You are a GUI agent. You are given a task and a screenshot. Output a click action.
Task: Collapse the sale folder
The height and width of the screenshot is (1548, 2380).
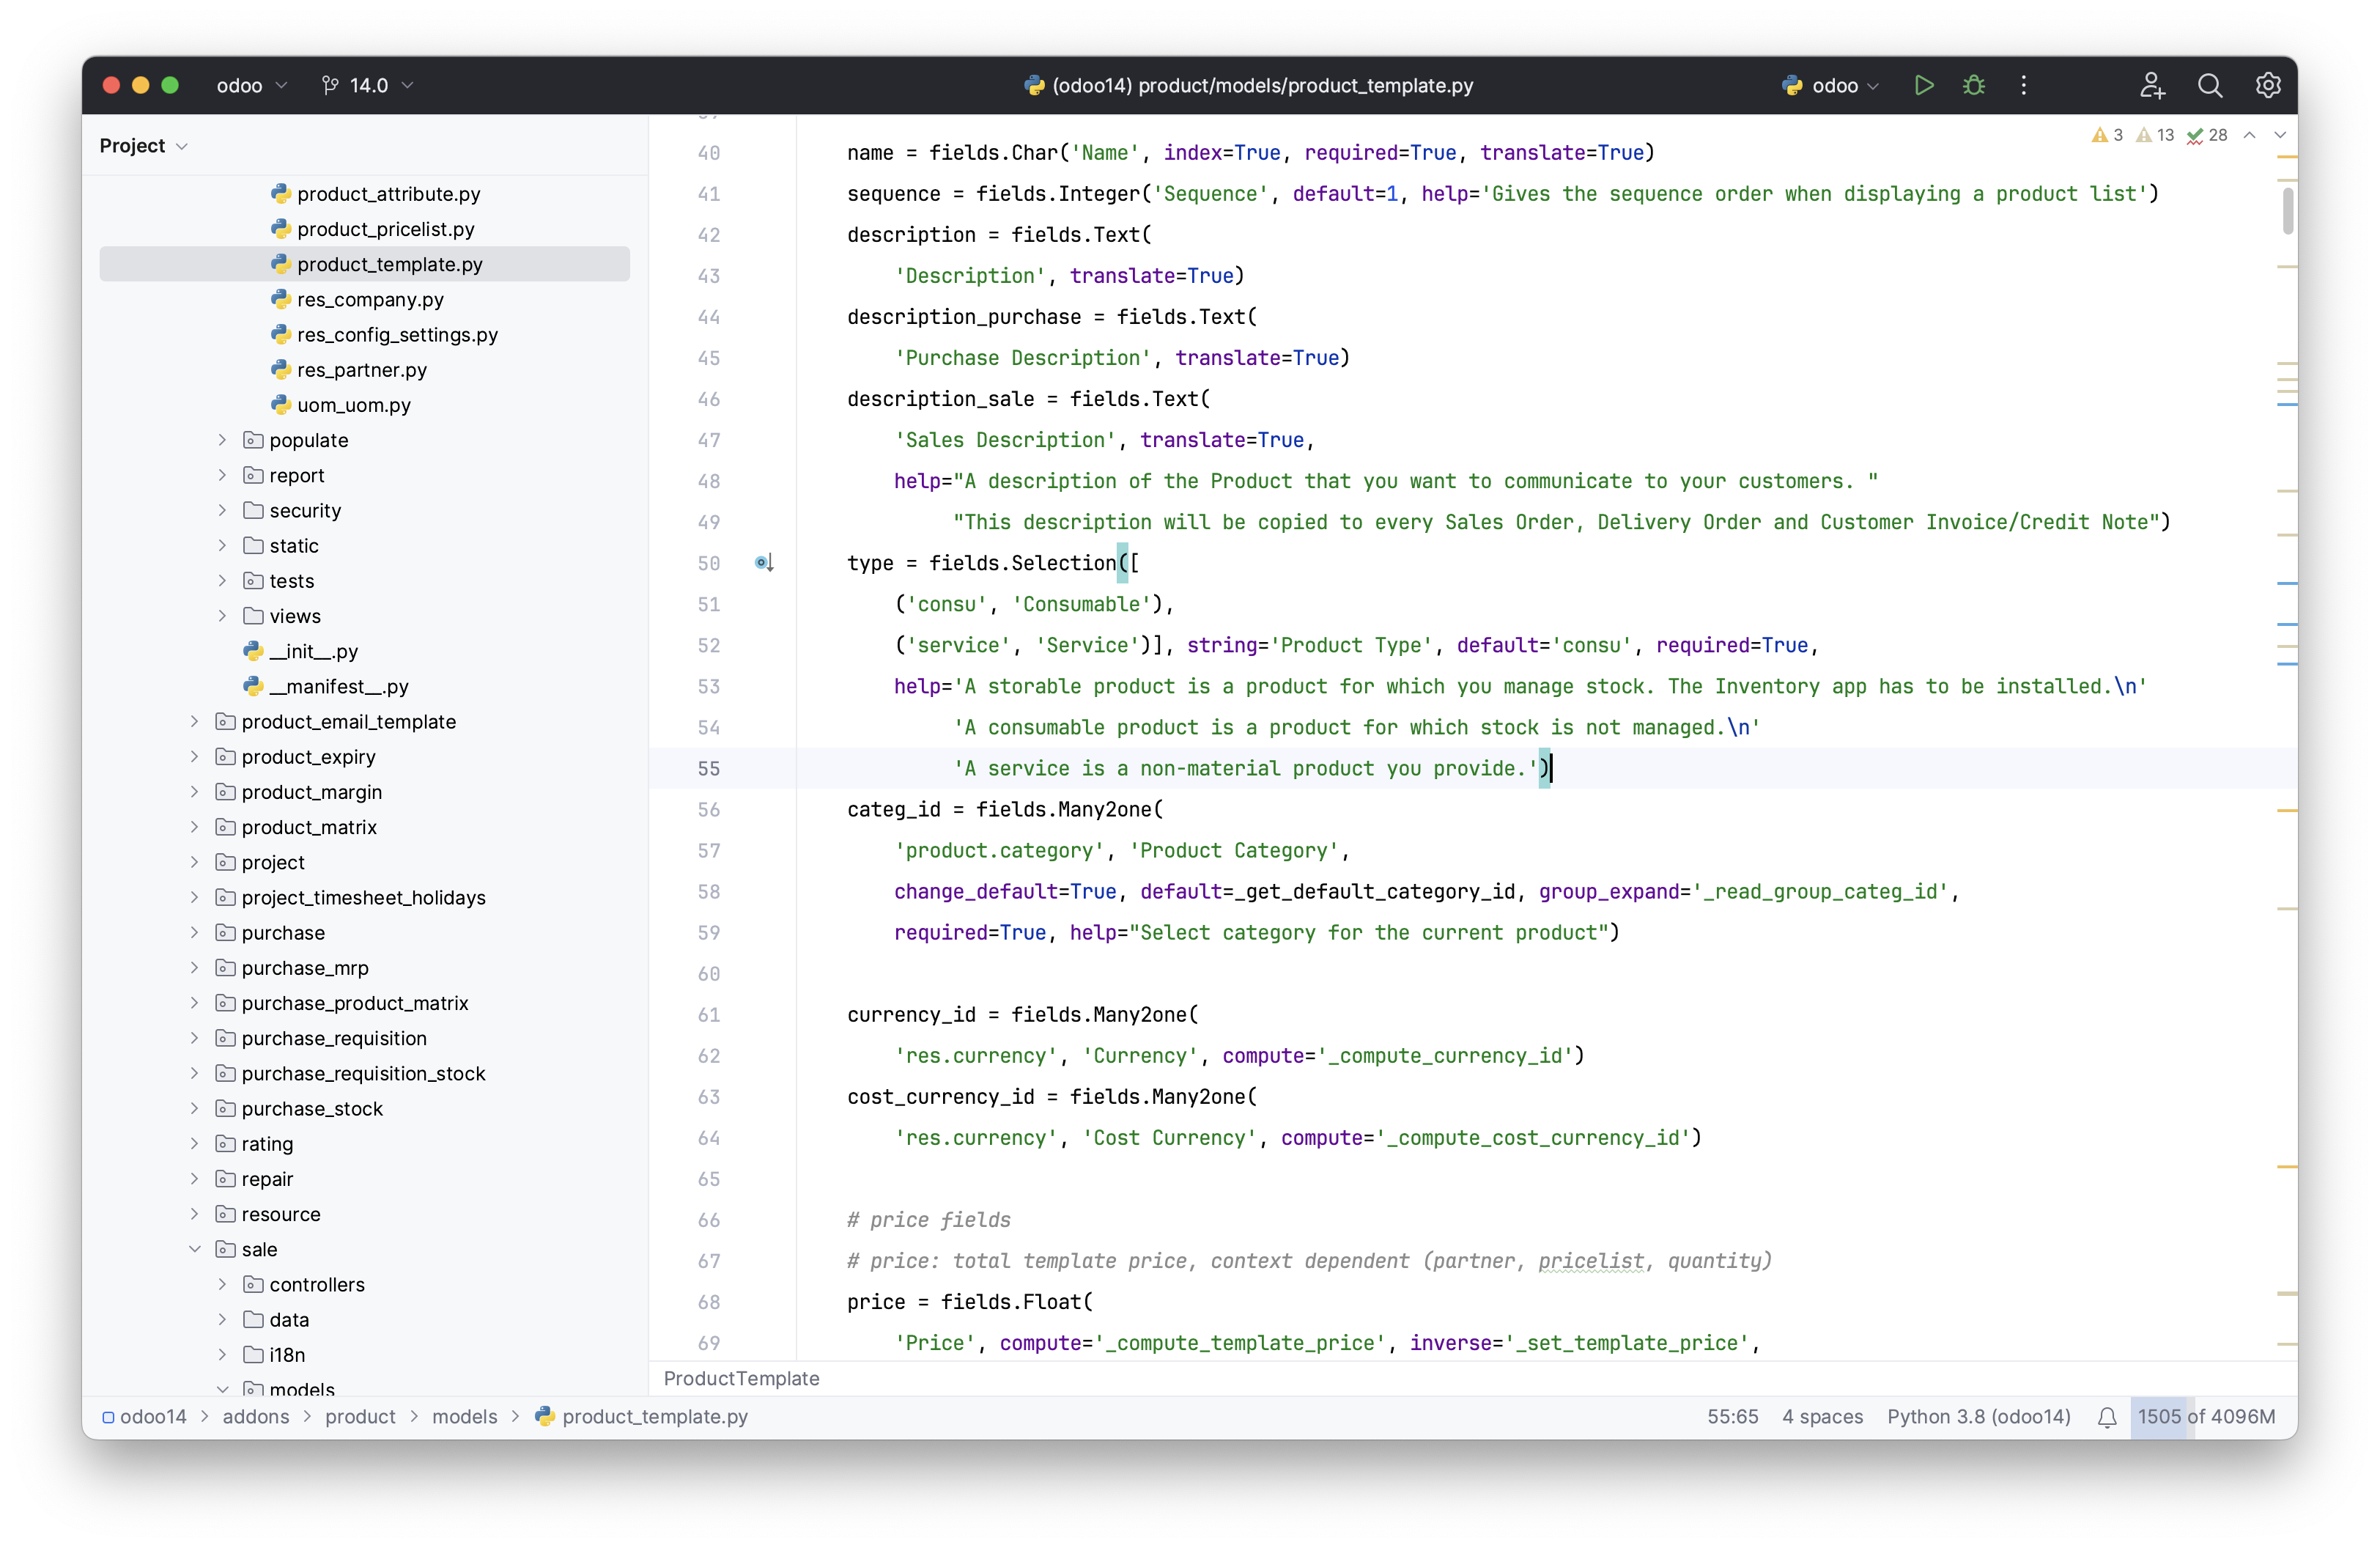[x=194, y=1249]
